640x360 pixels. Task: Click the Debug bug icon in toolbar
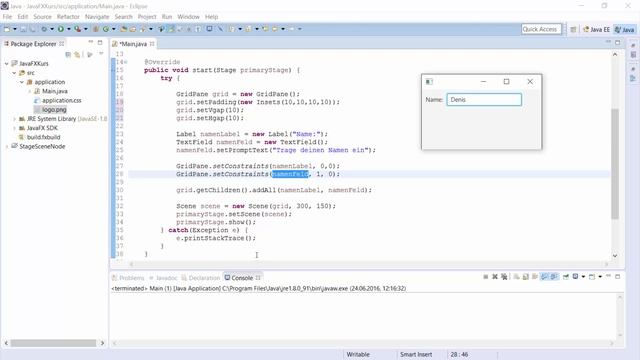(x=44, y=29)
